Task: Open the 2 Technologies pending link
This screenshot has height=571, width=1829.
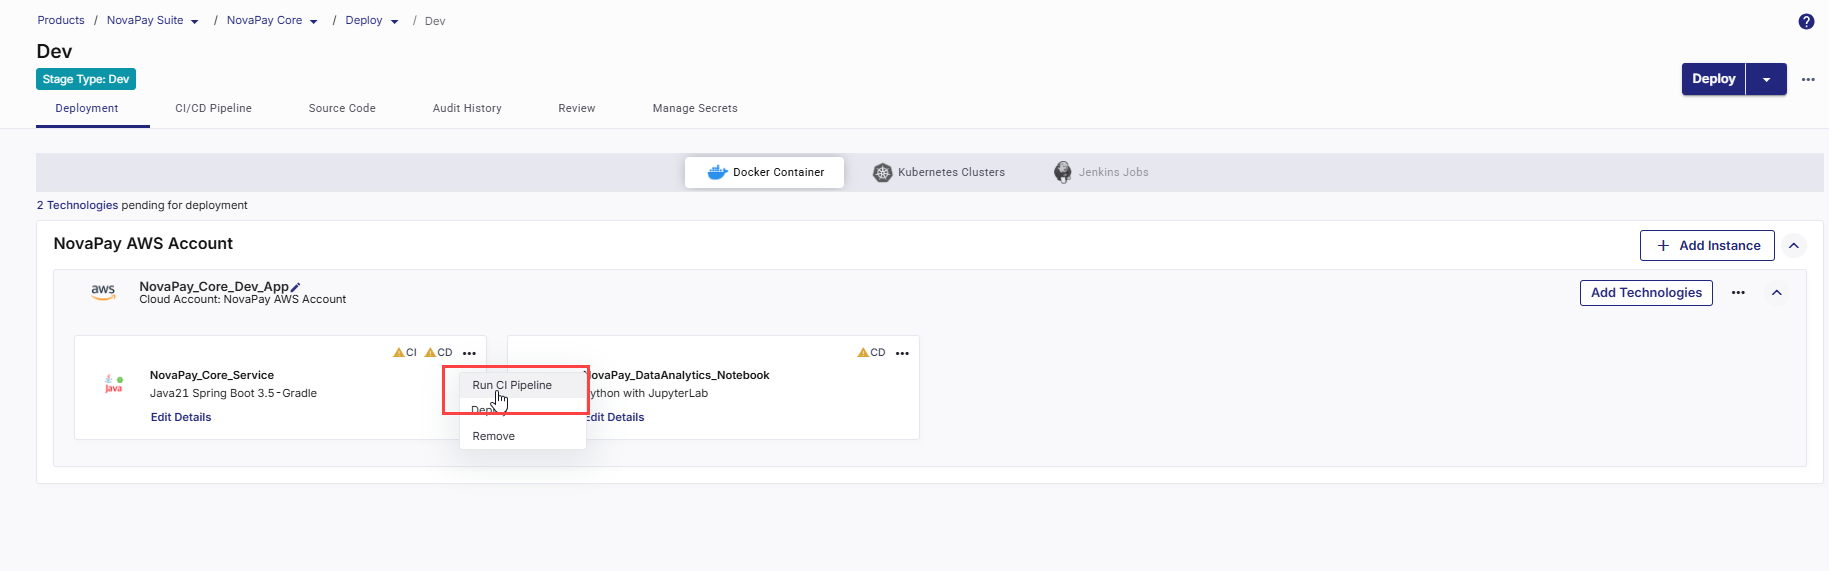Action: [77, 205]
